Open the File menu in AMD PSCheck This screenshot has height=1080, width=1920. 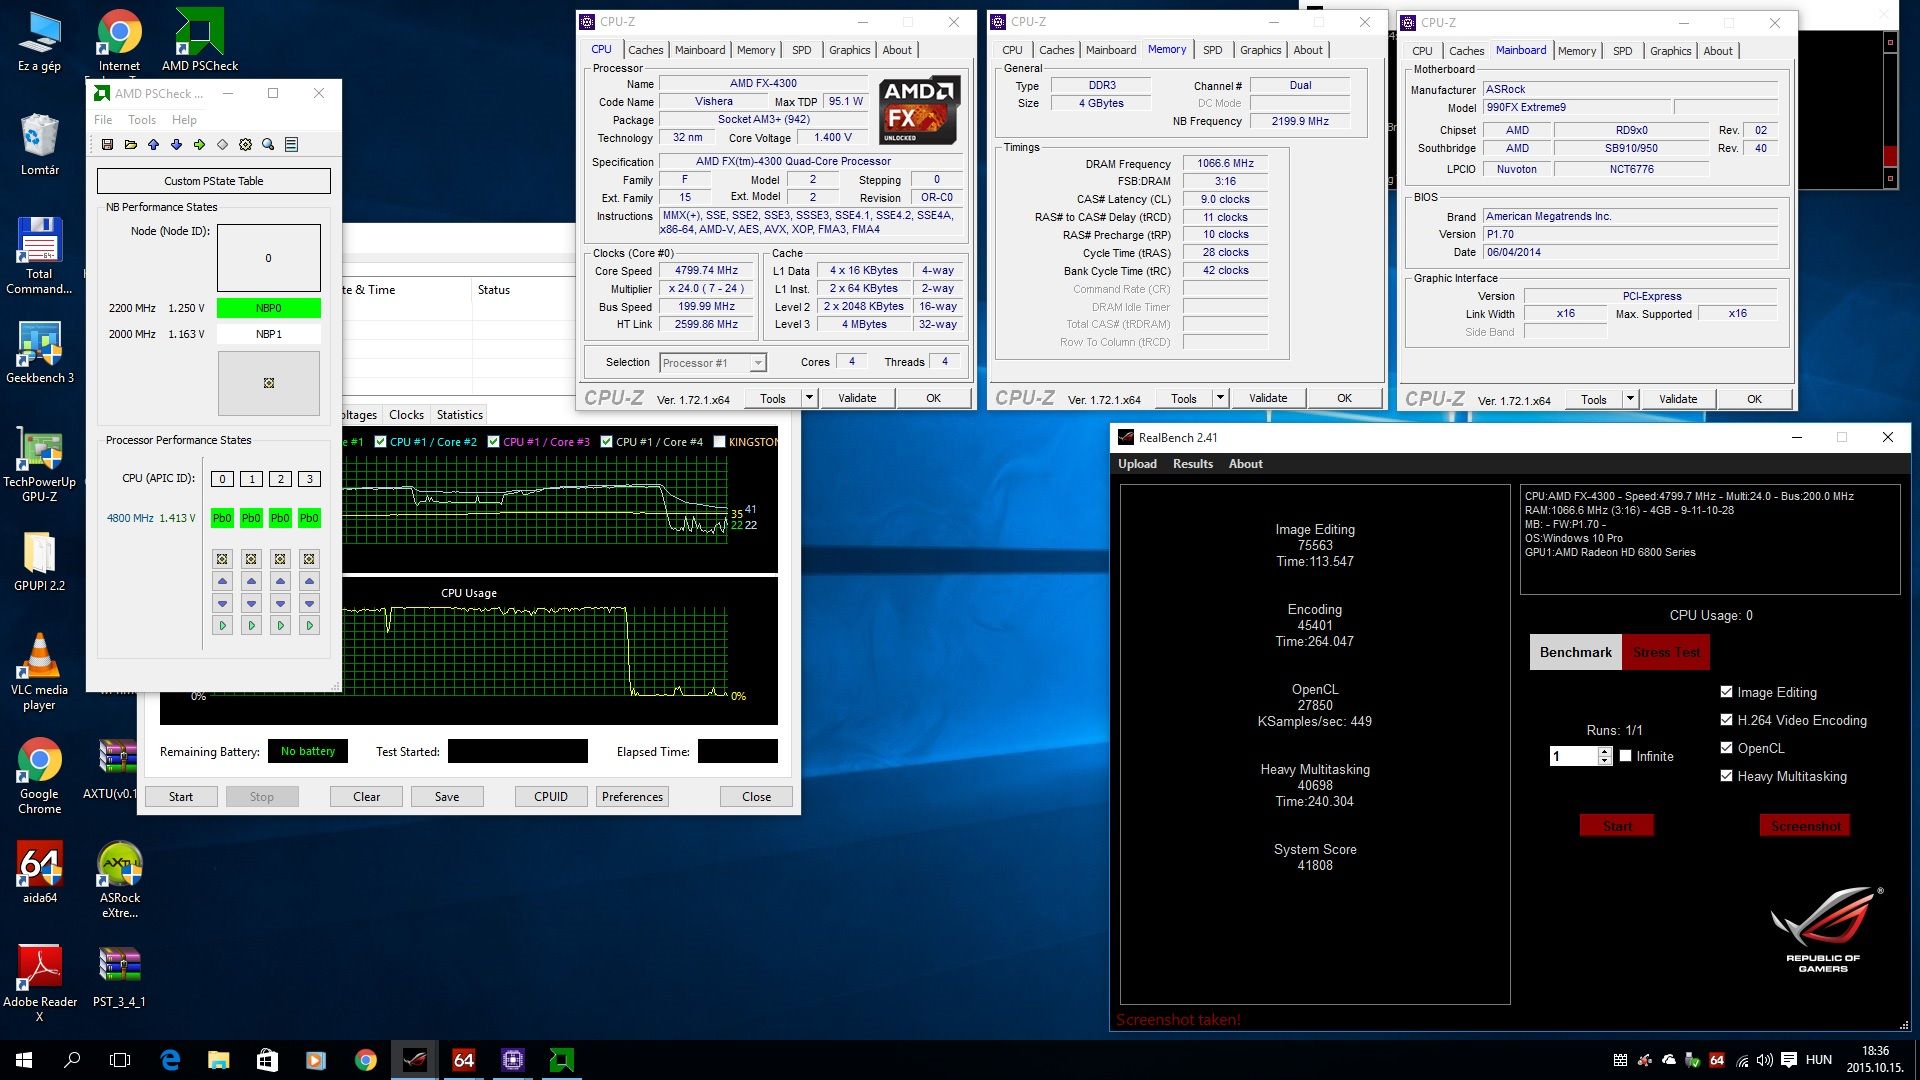point(103,120)
